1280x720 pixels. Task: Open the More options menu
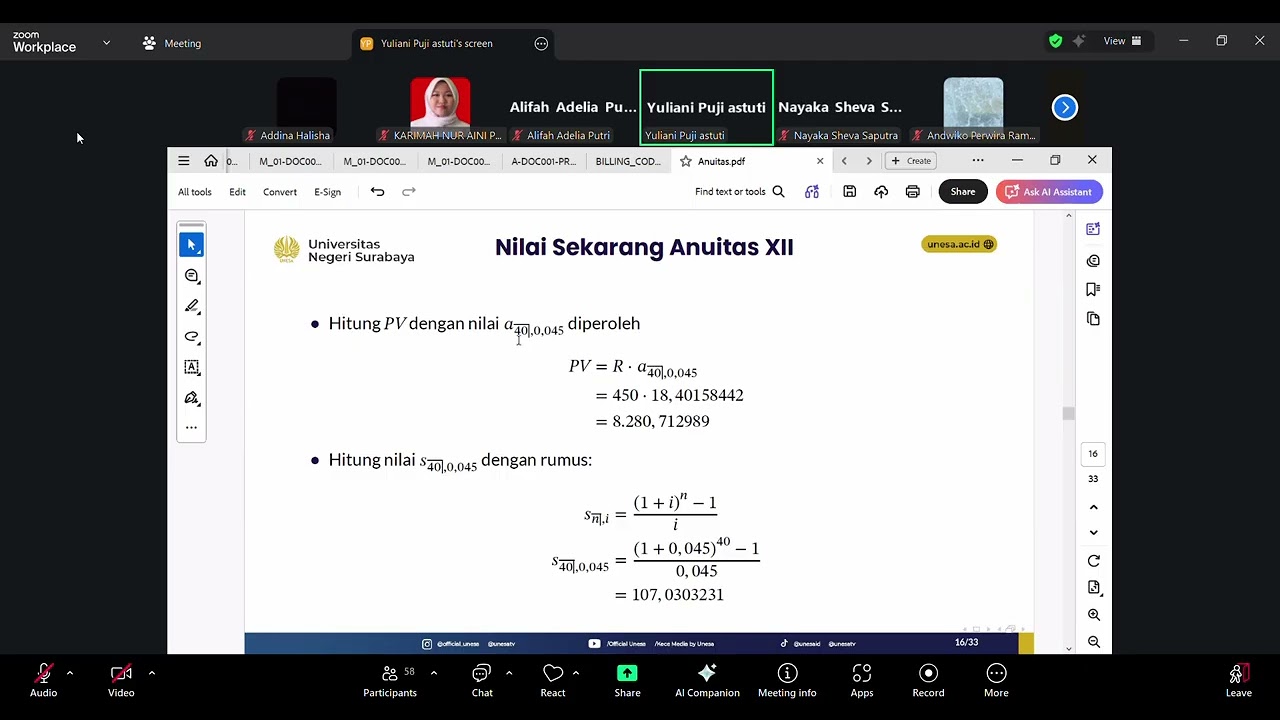[996, 681]
